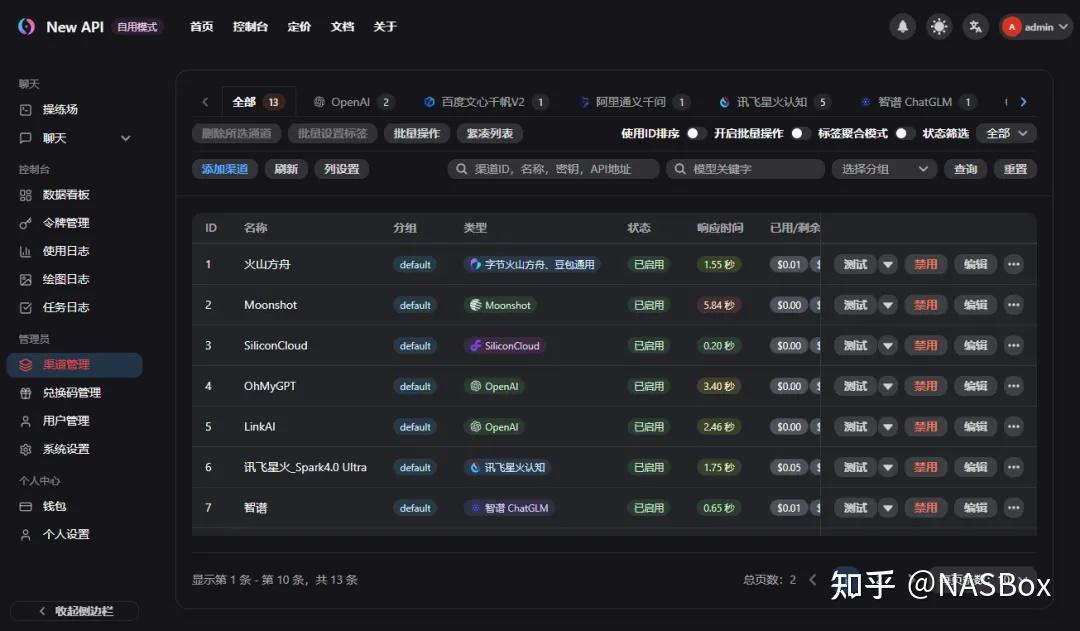Open the language translate icon

[x=975, y=27]
